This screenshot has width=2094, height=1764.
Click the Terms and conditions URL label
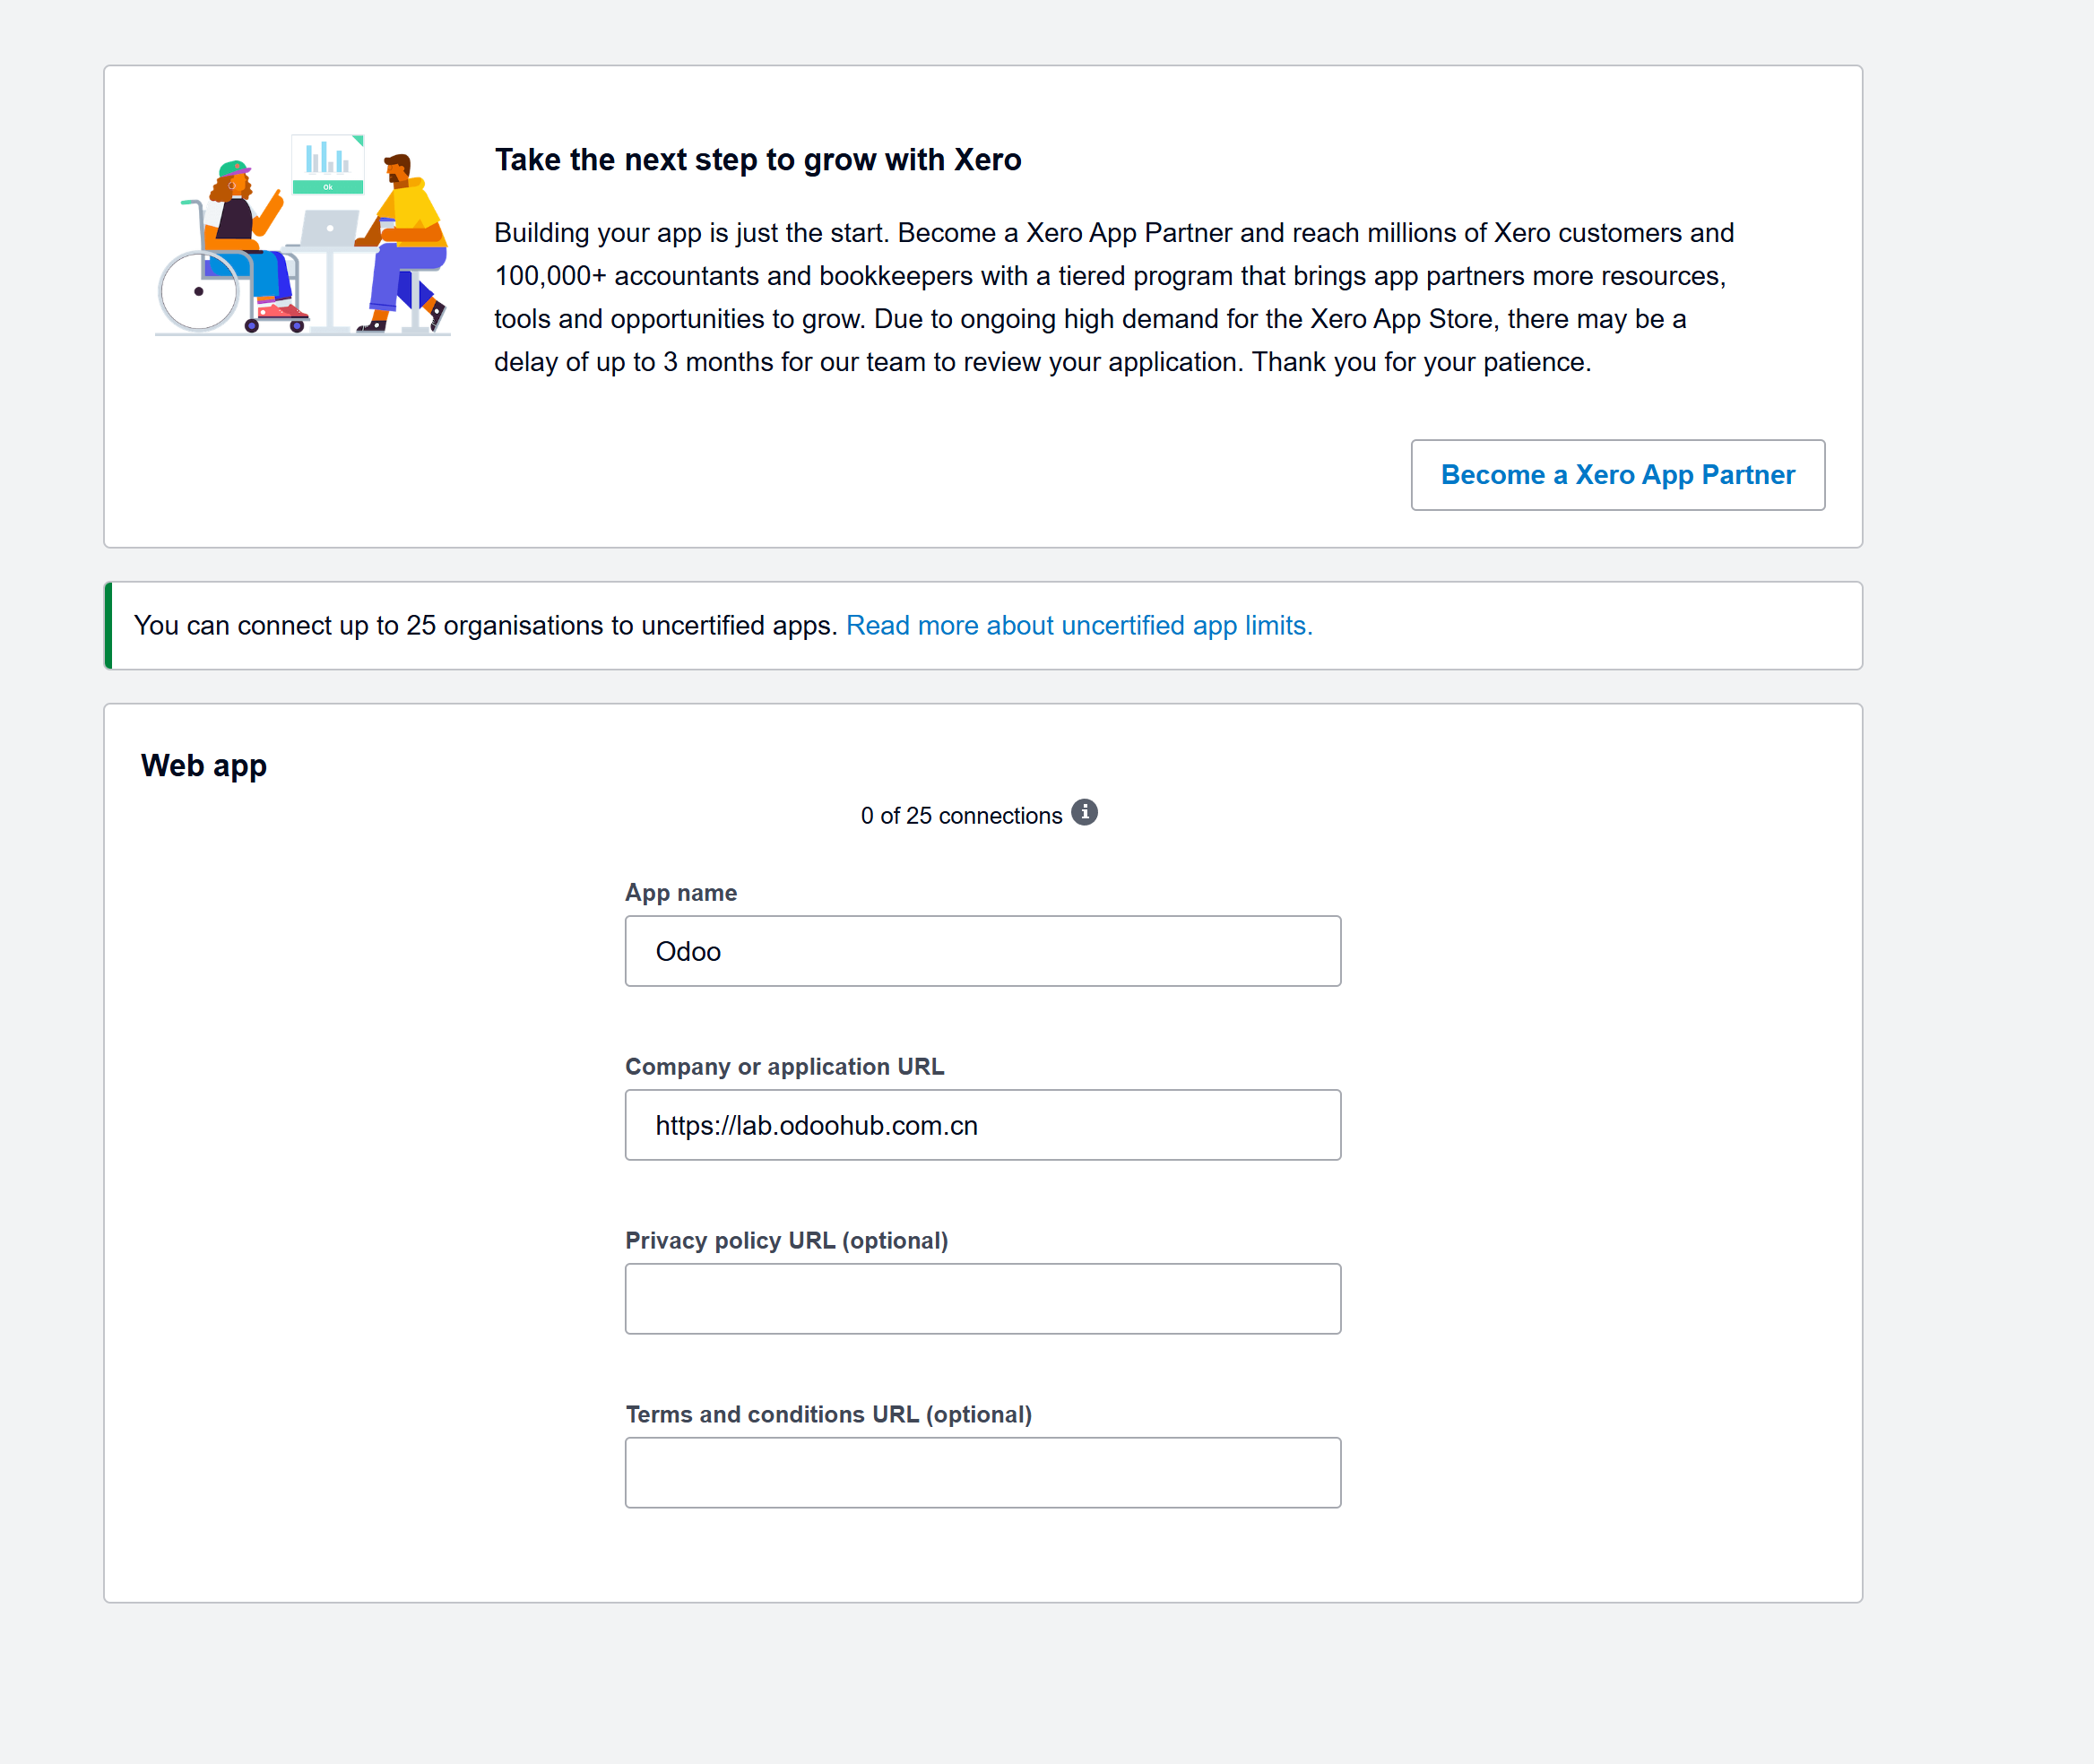coord(828,1415)
